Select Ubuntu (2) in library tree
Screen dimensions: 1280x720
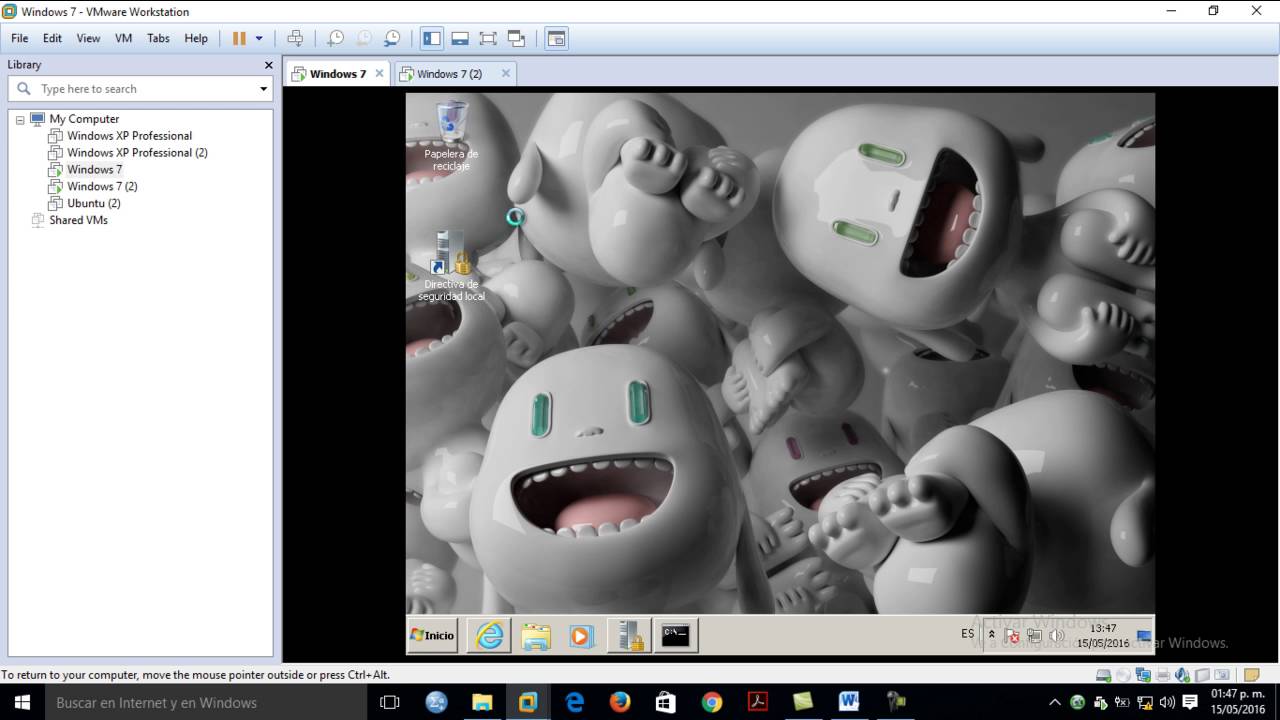pos(93,203)
